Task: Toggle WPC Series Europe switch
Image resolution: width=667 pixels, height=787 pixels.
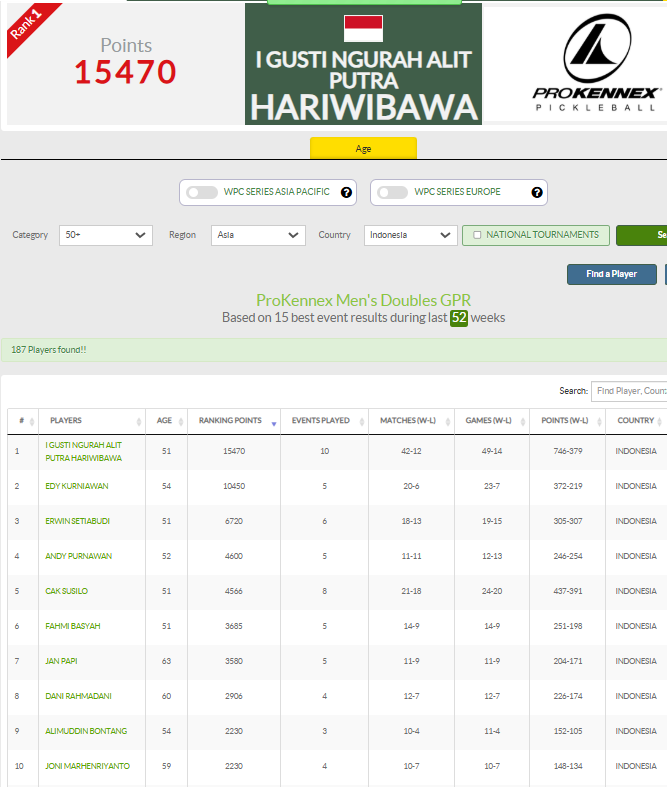Action: pos(392,192)
